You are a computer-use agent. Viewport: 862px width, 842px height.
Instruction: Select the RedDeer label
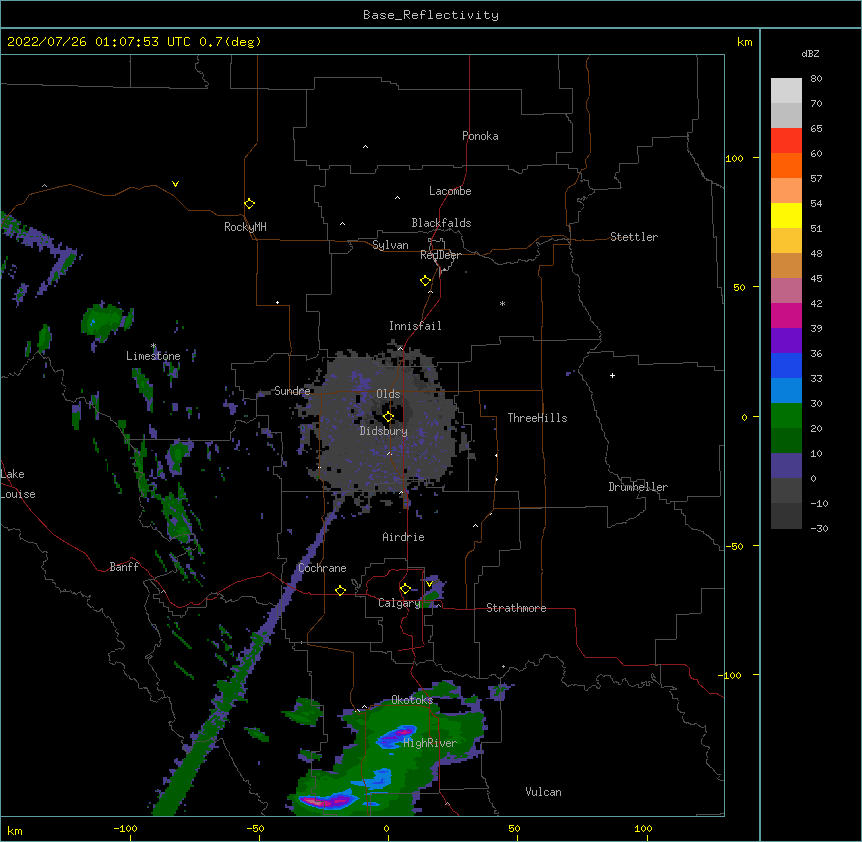click(x=440, y=255)
